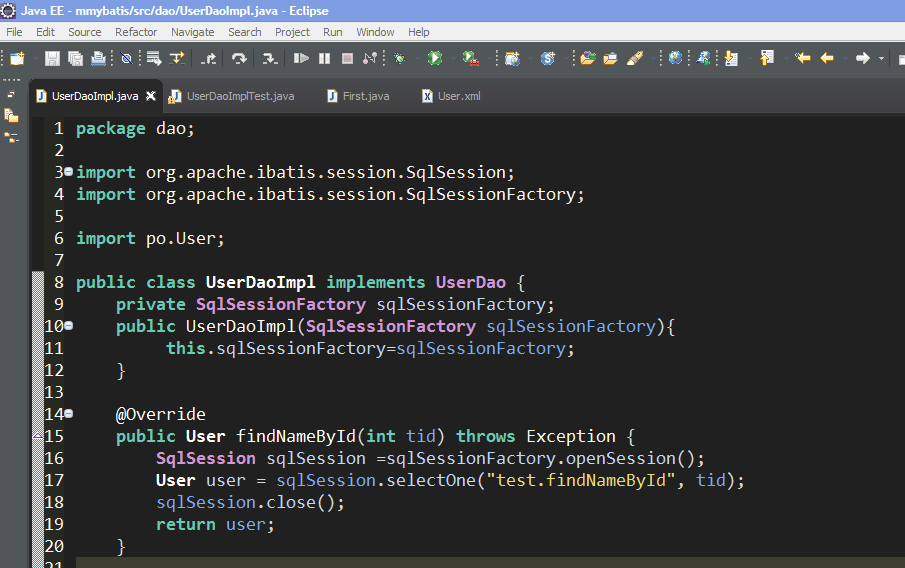The width and height of the screenshot is (905, 568).
Task: Click the Save All icon
Action: coord(76,58)
